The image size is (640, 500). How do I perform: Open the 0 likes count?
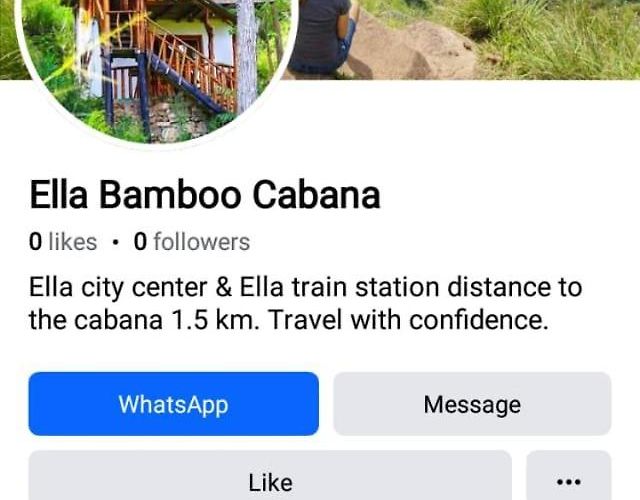[63, 242]
